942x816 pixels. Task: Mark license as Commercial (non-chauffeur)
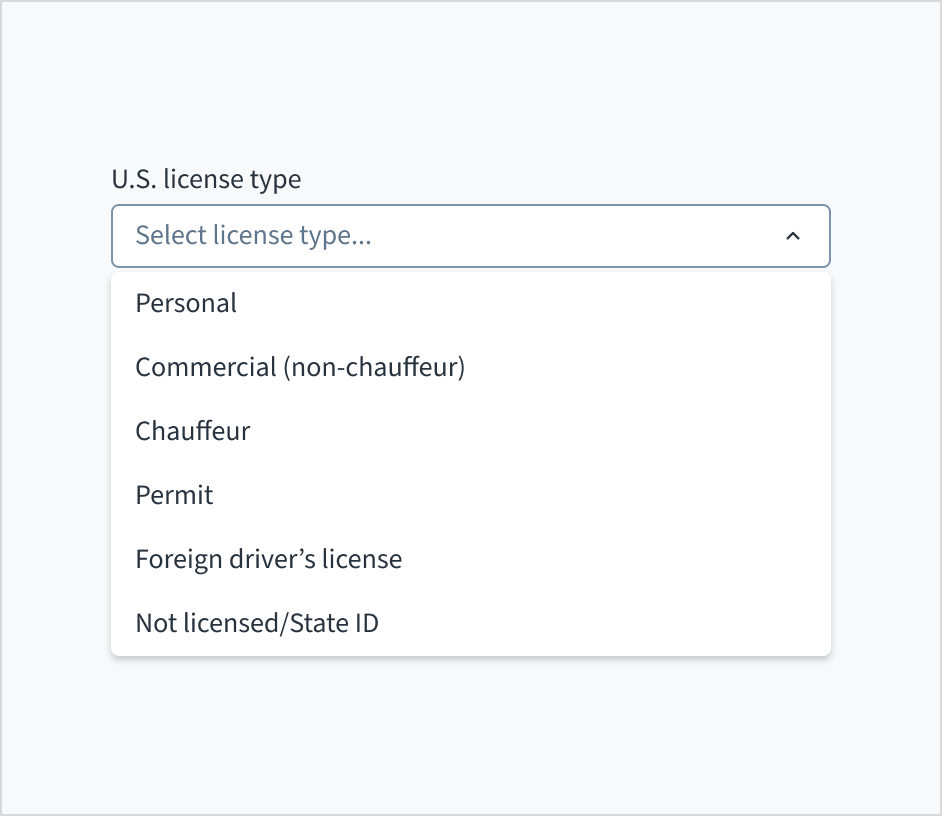click(x=300, y=367)
